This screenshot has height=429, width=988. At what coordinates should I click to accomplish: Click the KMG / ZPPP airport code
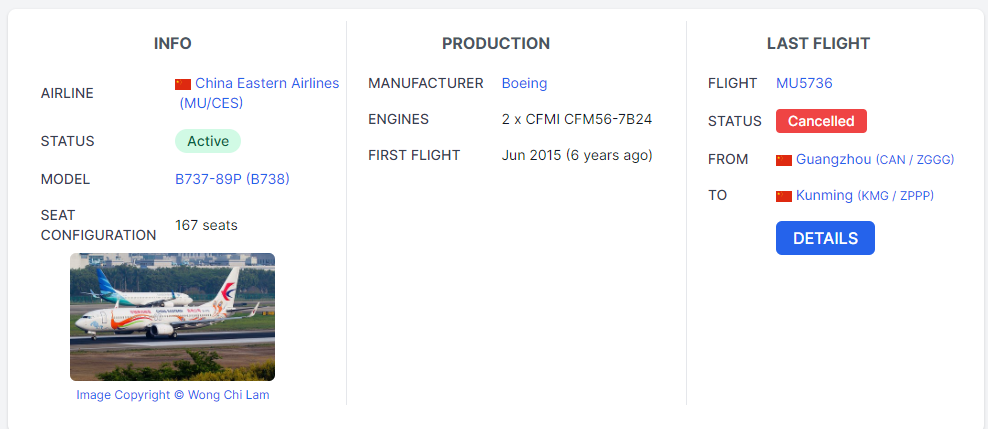pos(896,196)
